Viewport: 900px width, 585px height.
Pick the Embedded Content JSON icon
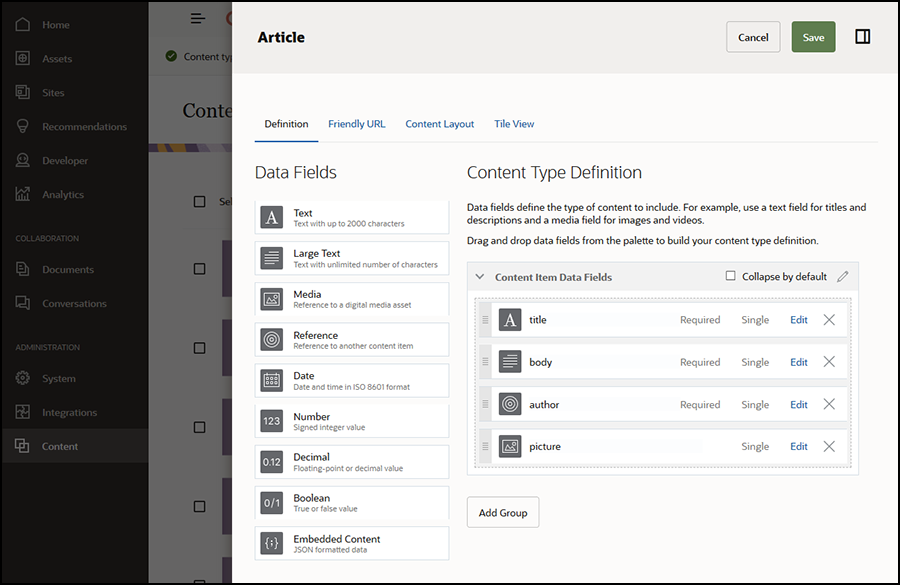click(x=271, y=543)
